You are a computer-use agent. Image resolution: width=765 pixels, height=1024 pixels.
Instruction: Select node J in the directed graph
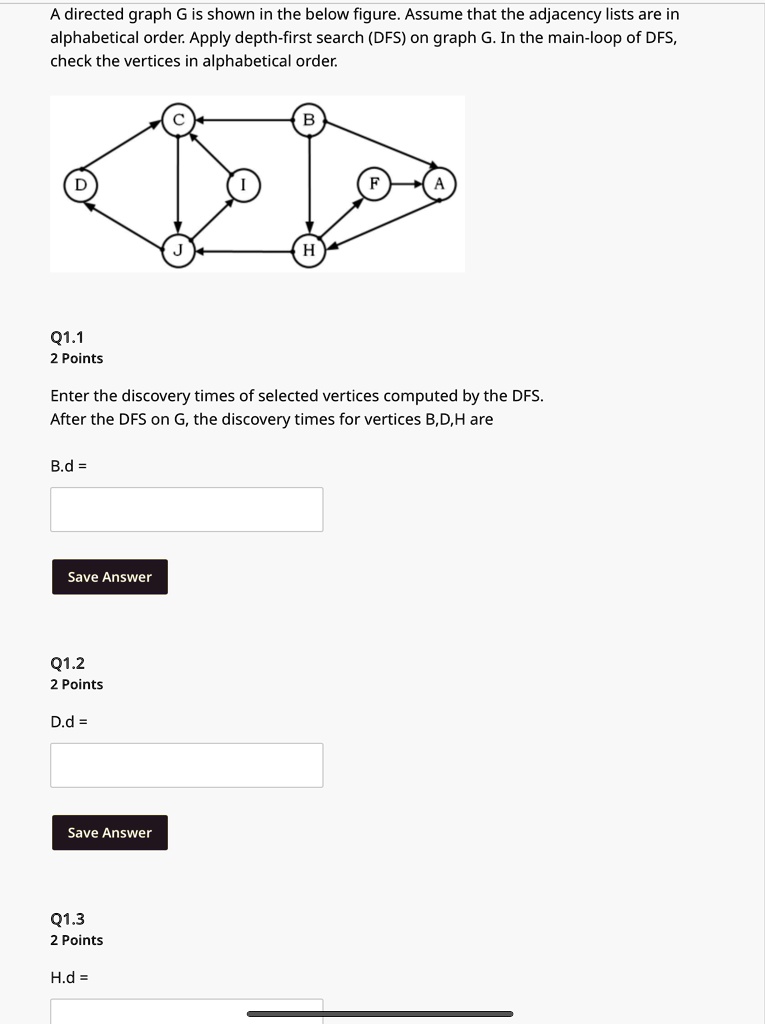(179, 249)
